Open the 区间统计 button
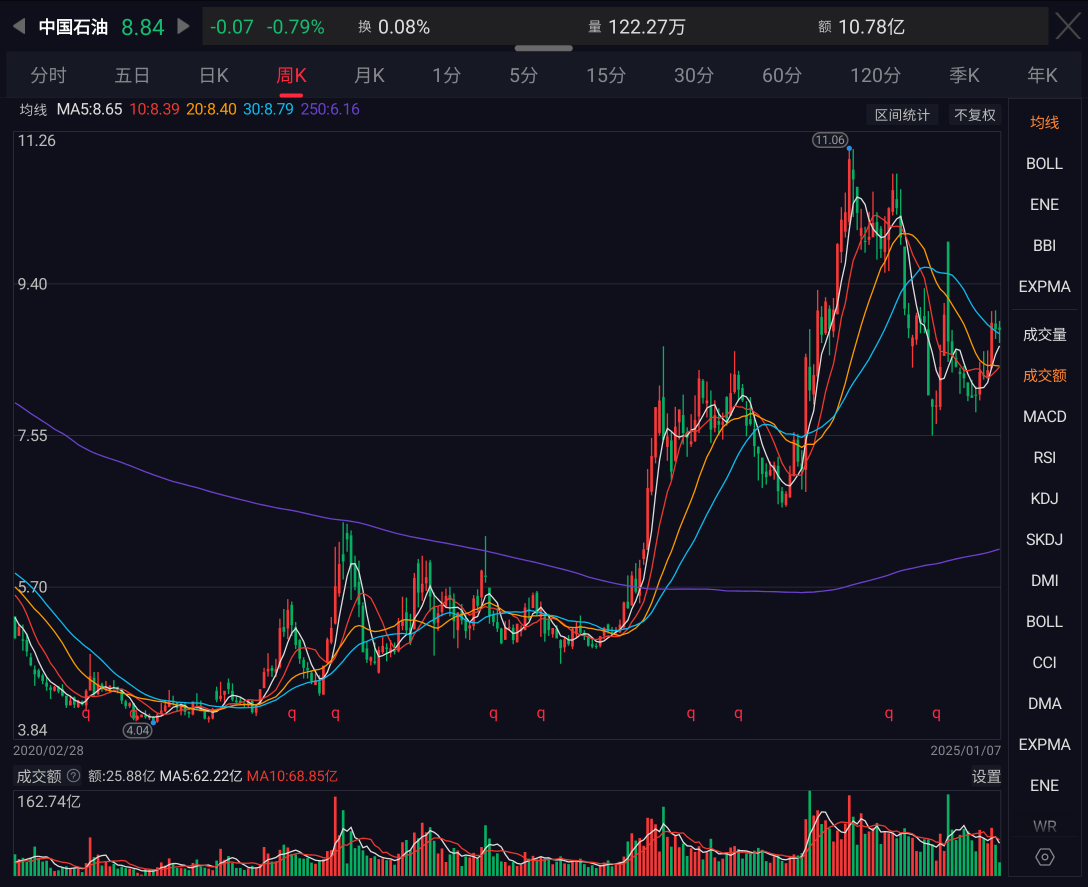1088x887 pixels. [902, 115]
